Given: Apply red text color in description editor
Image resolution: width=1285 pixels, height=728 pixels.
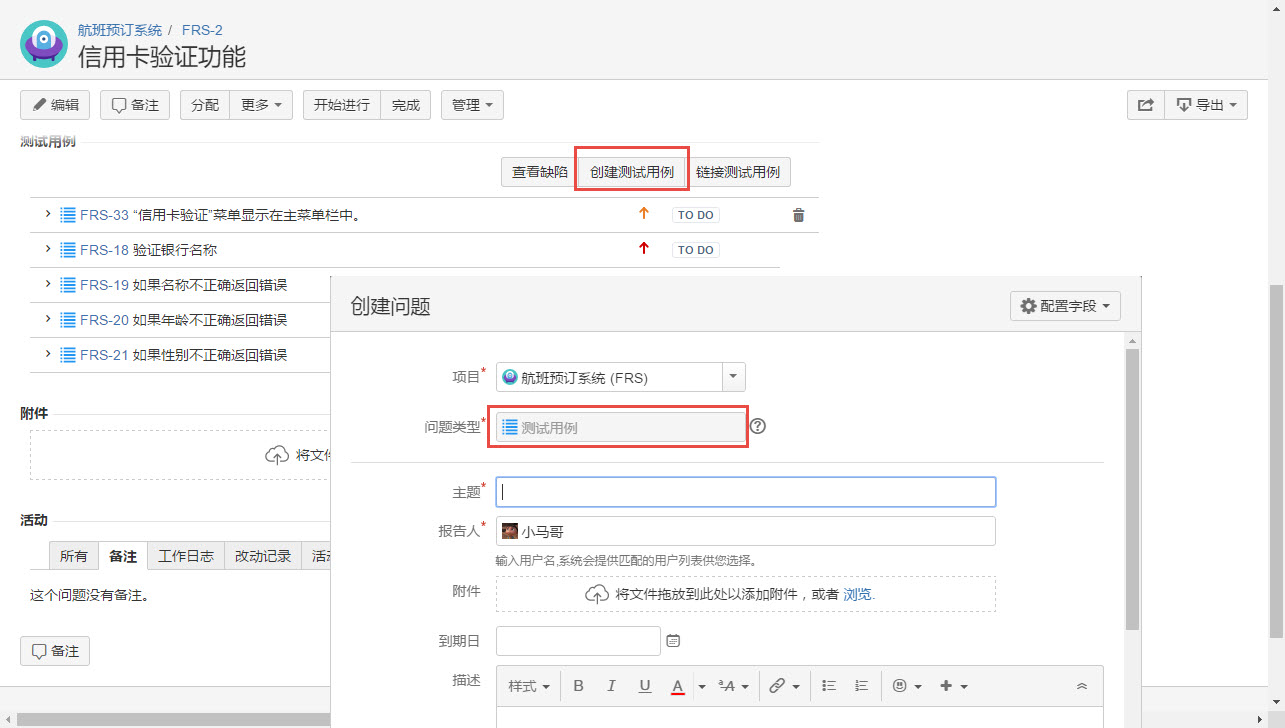Looking at the screenshot, I should (677, 686).
